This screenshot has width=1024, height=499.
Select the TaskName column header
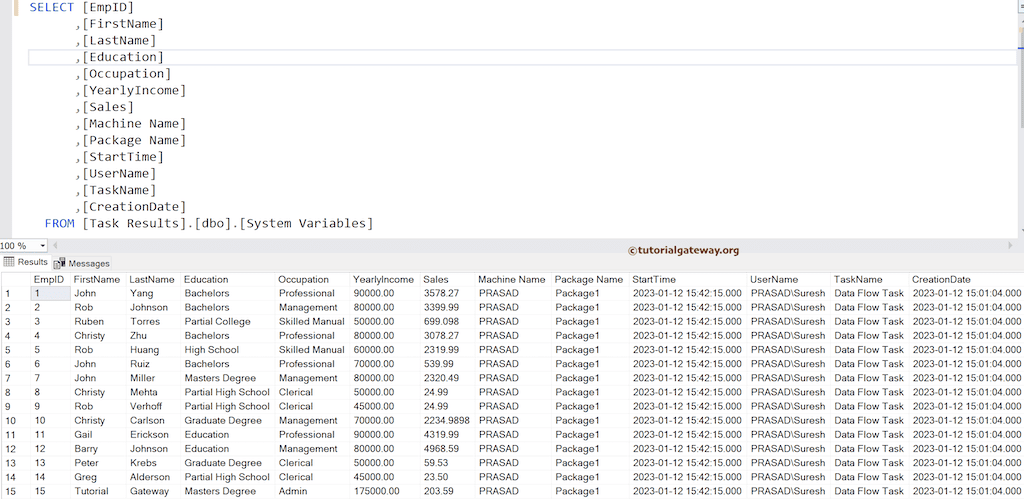(870, 279)
